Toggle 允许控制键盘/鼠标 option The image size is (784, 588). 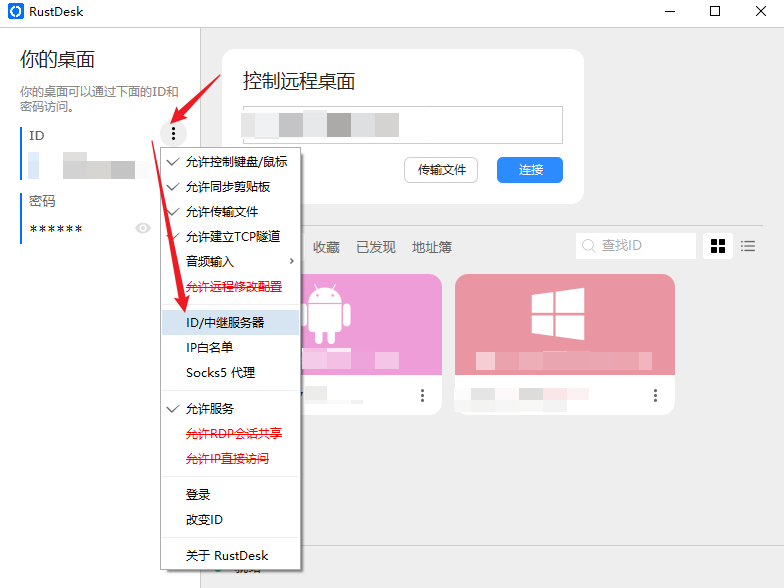[x=230, y=162]
